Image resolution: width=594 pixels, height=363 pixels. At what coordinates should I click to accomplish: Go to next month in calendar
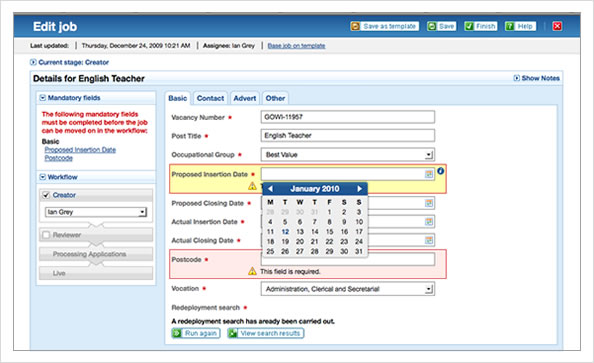359,189
